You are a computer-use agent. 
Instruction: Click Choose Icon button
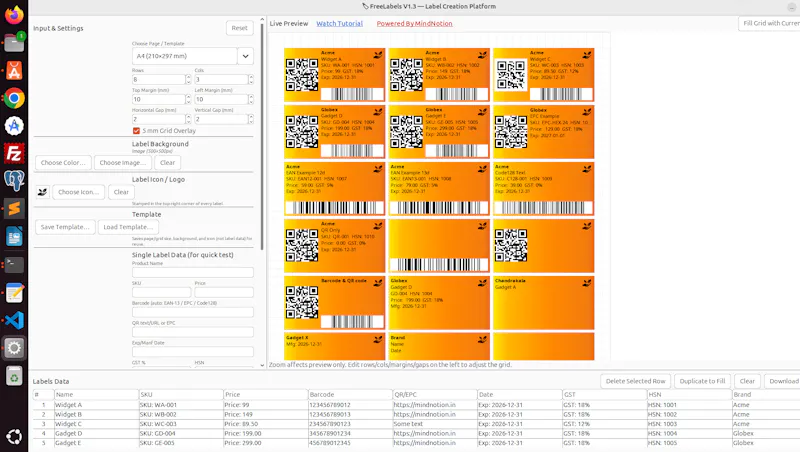click(79, 192)
